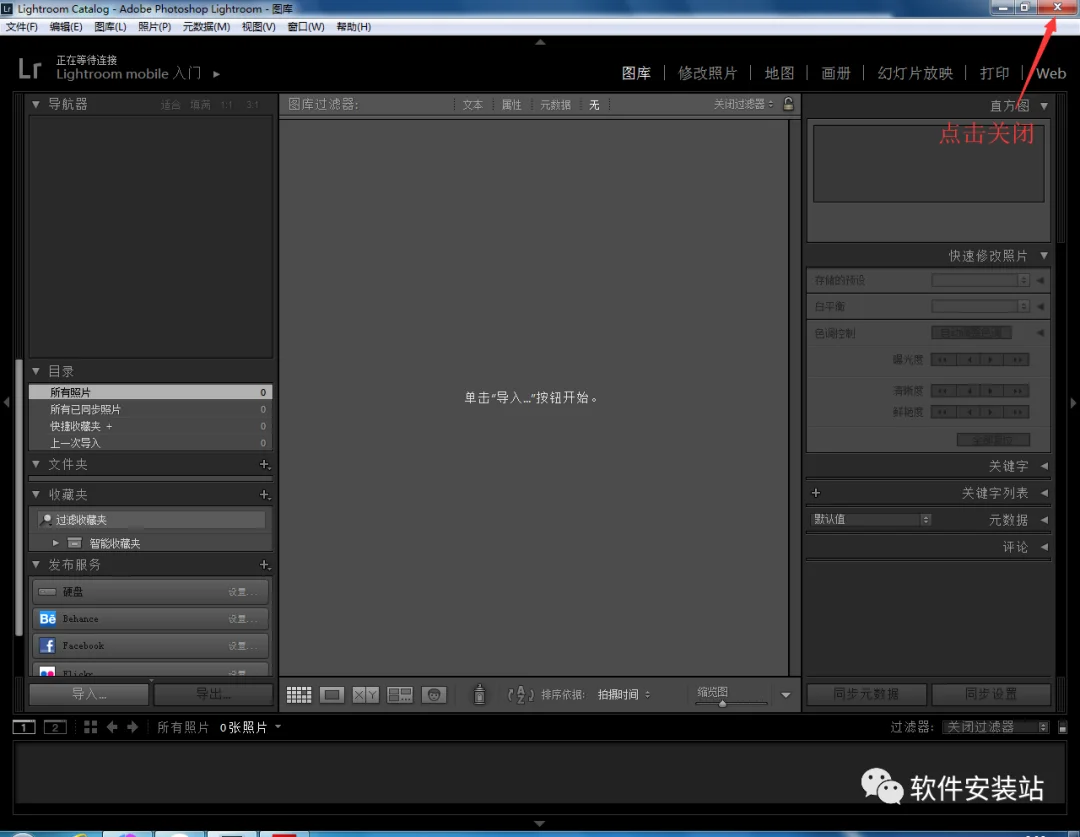Add a folder with the 文件夹 plus icon
This screenshot has width=1080, height=837.
pos(264,464)
